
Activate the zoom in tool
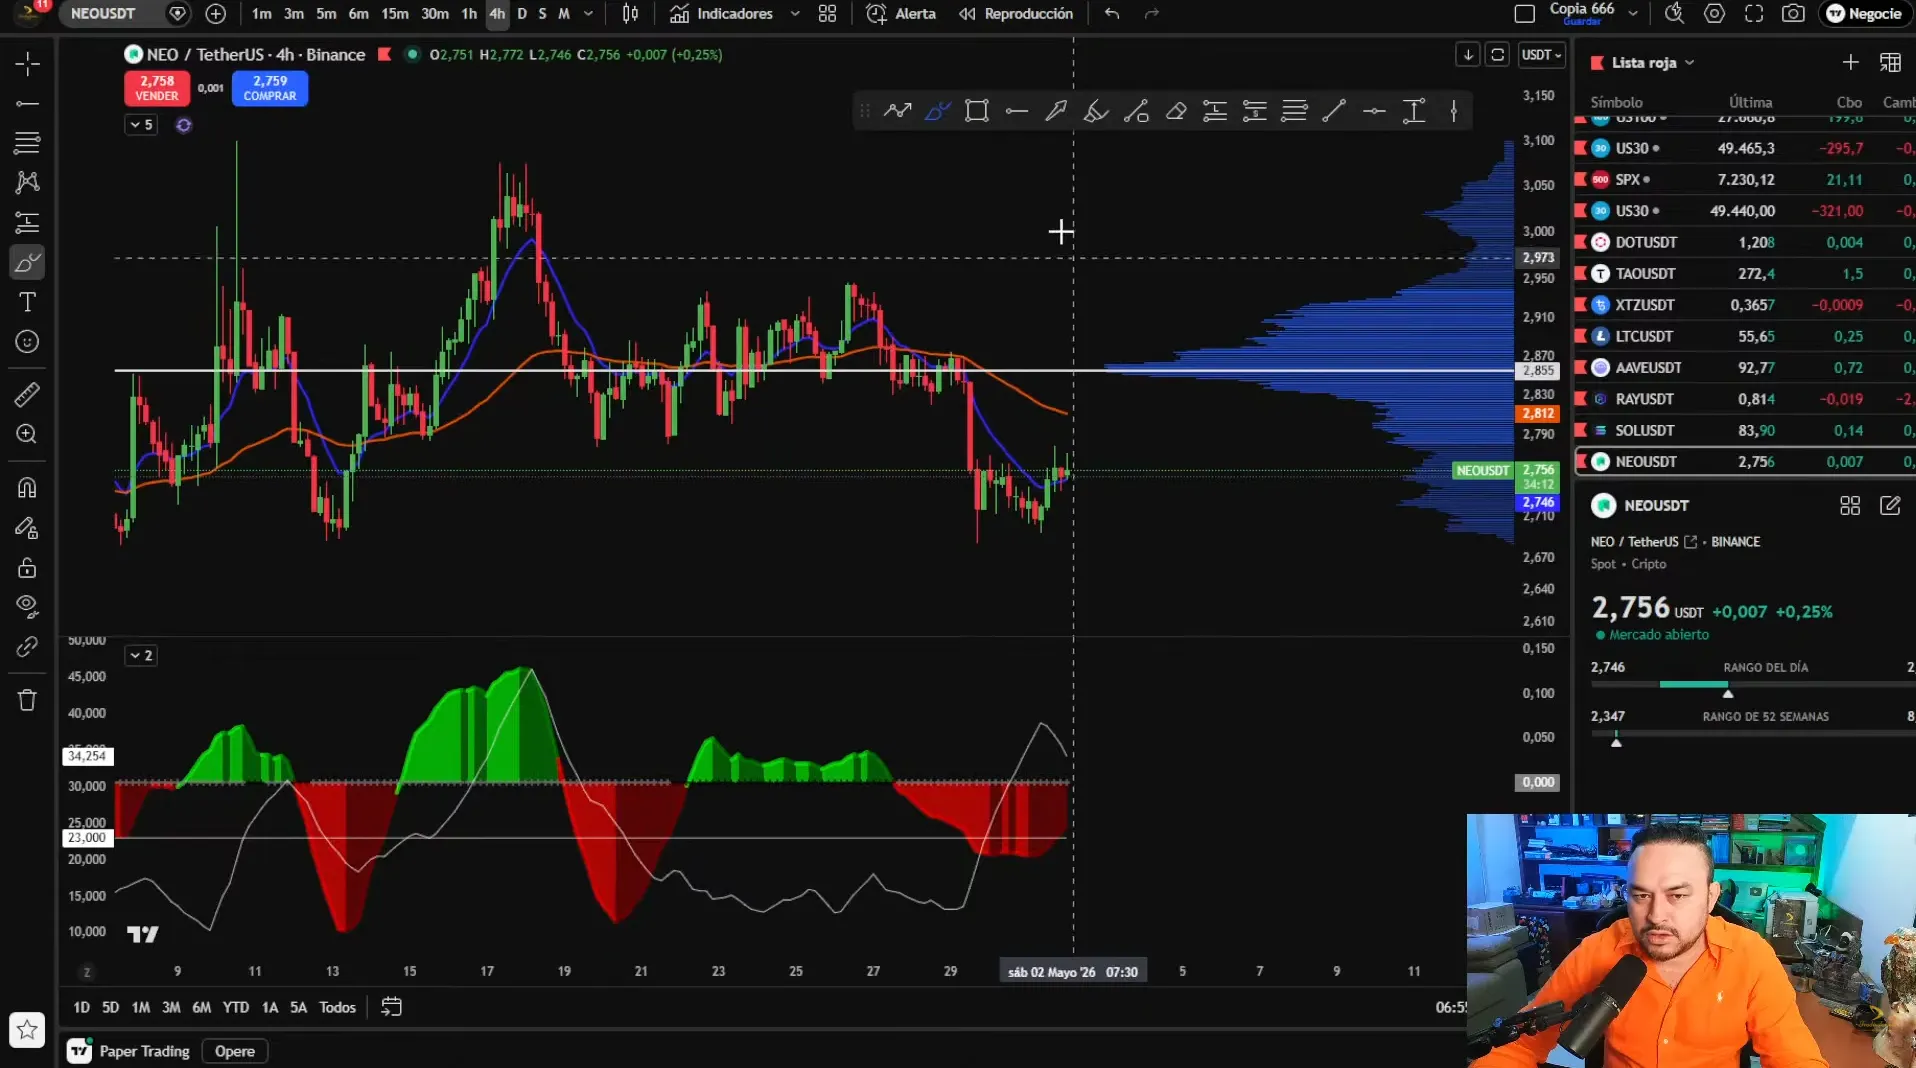coord(27,434)
